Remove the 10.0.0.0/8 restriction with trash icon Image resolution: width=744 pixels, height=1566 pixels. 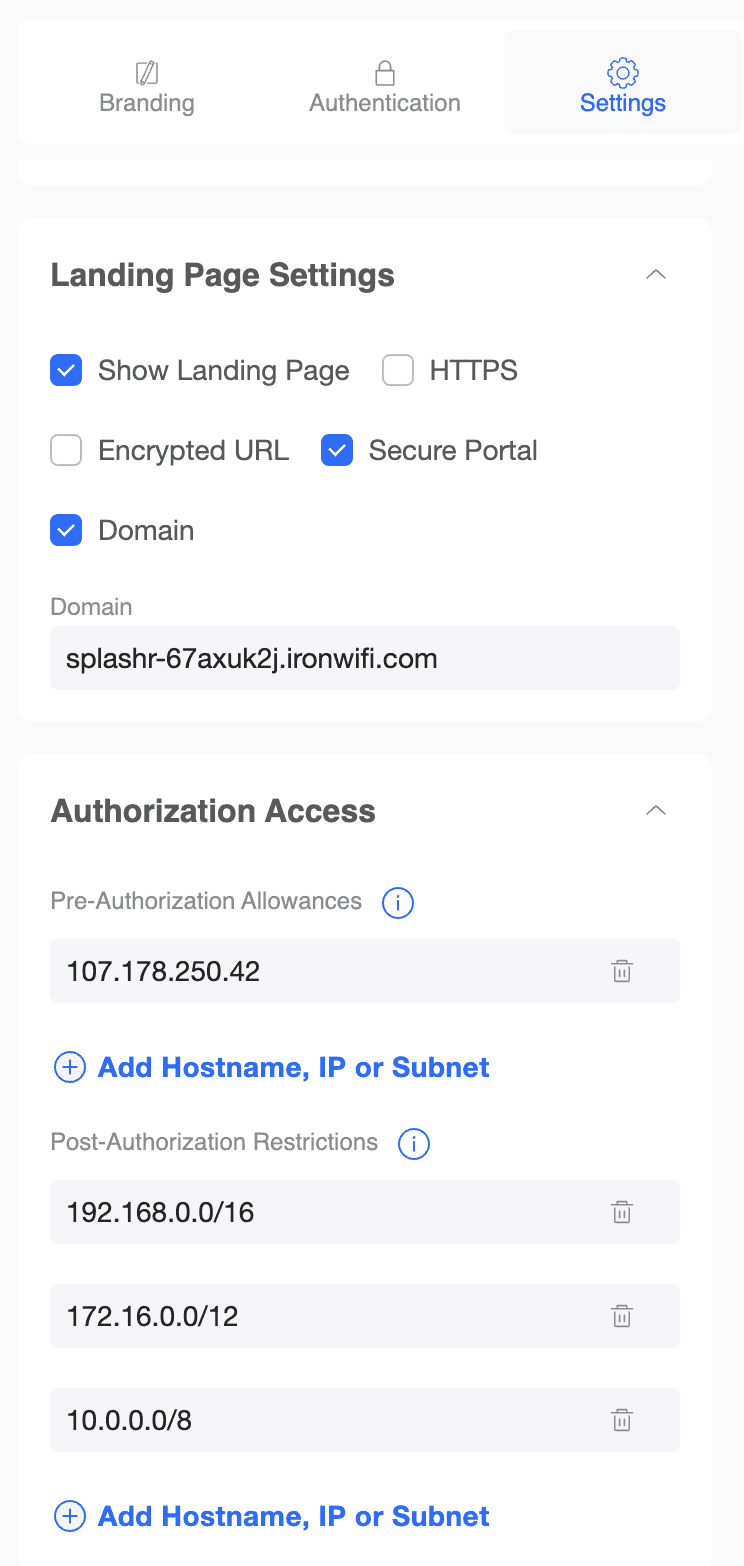(x=622, y=1420)
